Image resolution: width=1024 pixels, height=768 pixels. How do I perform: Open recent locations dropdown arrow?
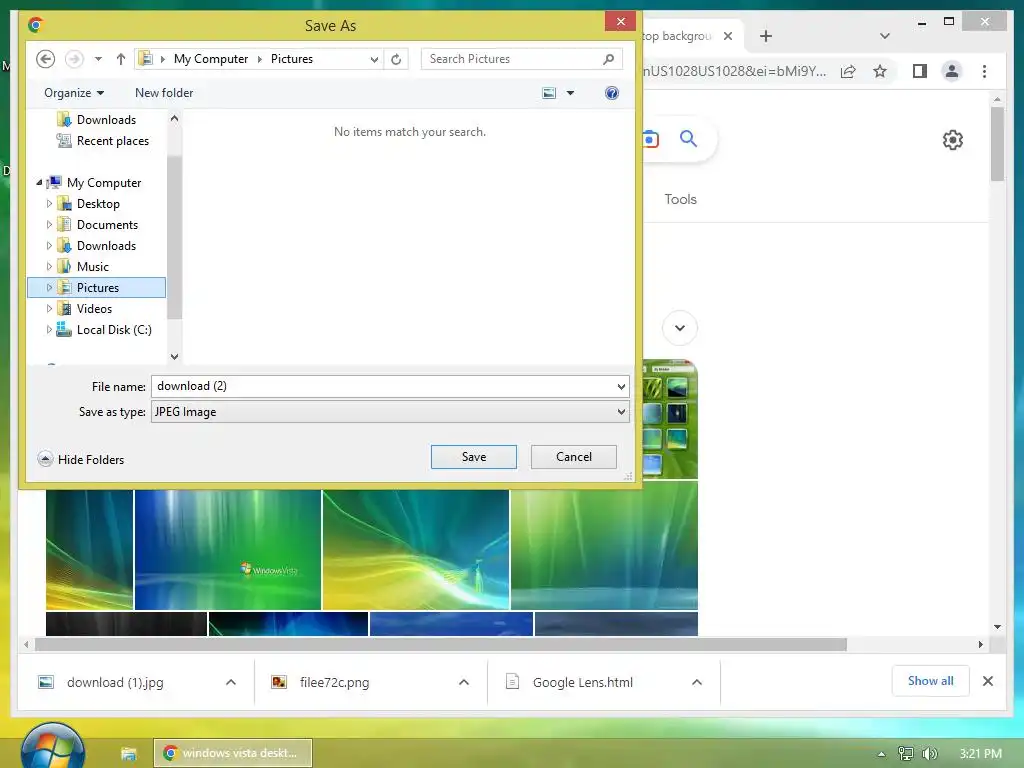[98, 59]
